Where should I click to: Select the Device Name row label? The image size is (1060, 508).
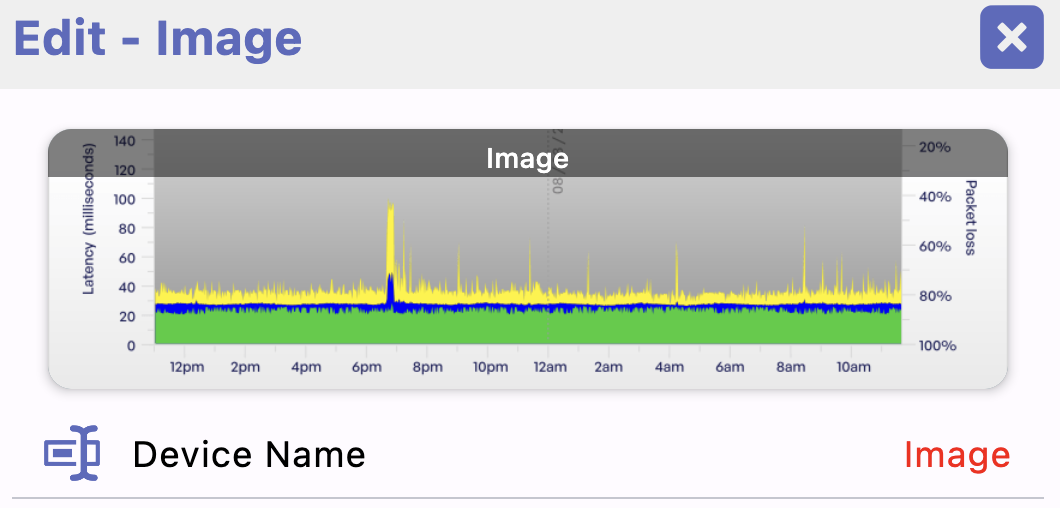[249, 455]
